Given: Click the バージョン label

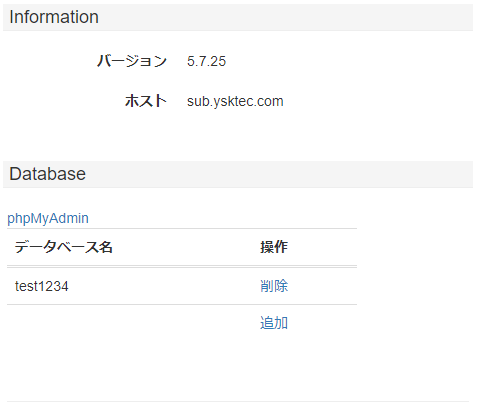Looking at the screenshot, I should pos(132,61).
